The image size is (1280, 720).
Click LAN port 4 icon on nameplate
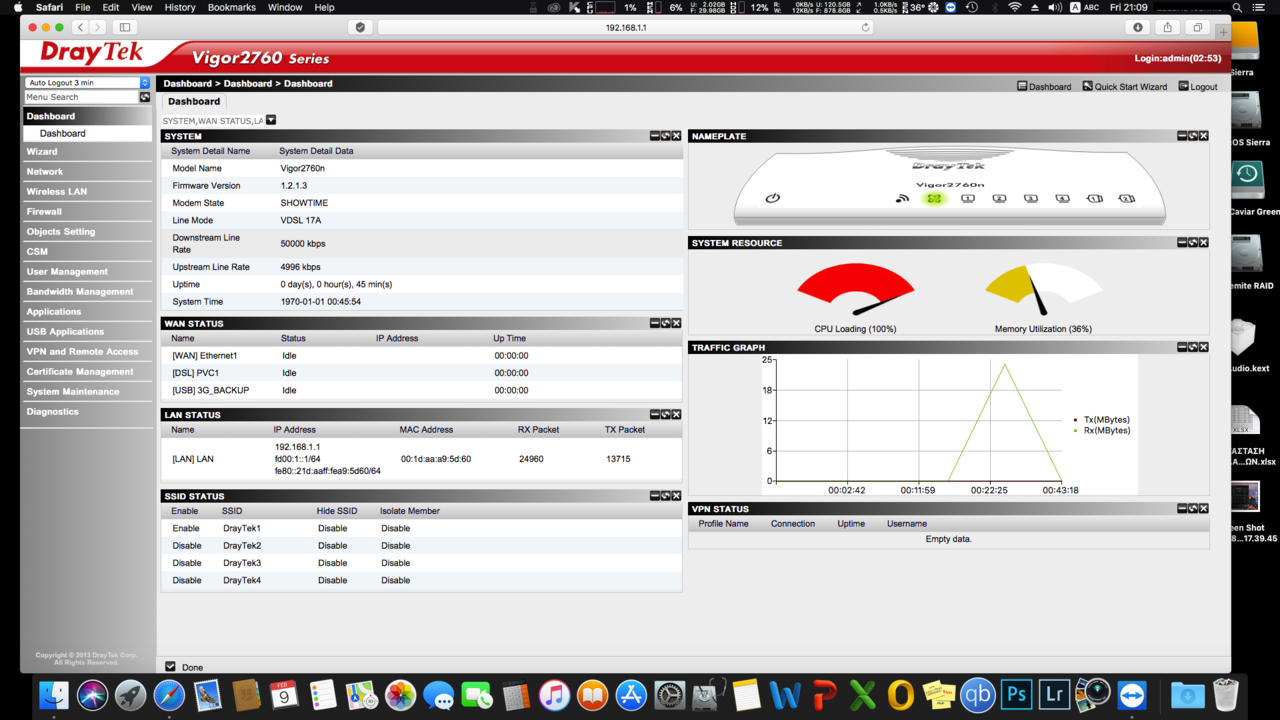(1063, 198)
